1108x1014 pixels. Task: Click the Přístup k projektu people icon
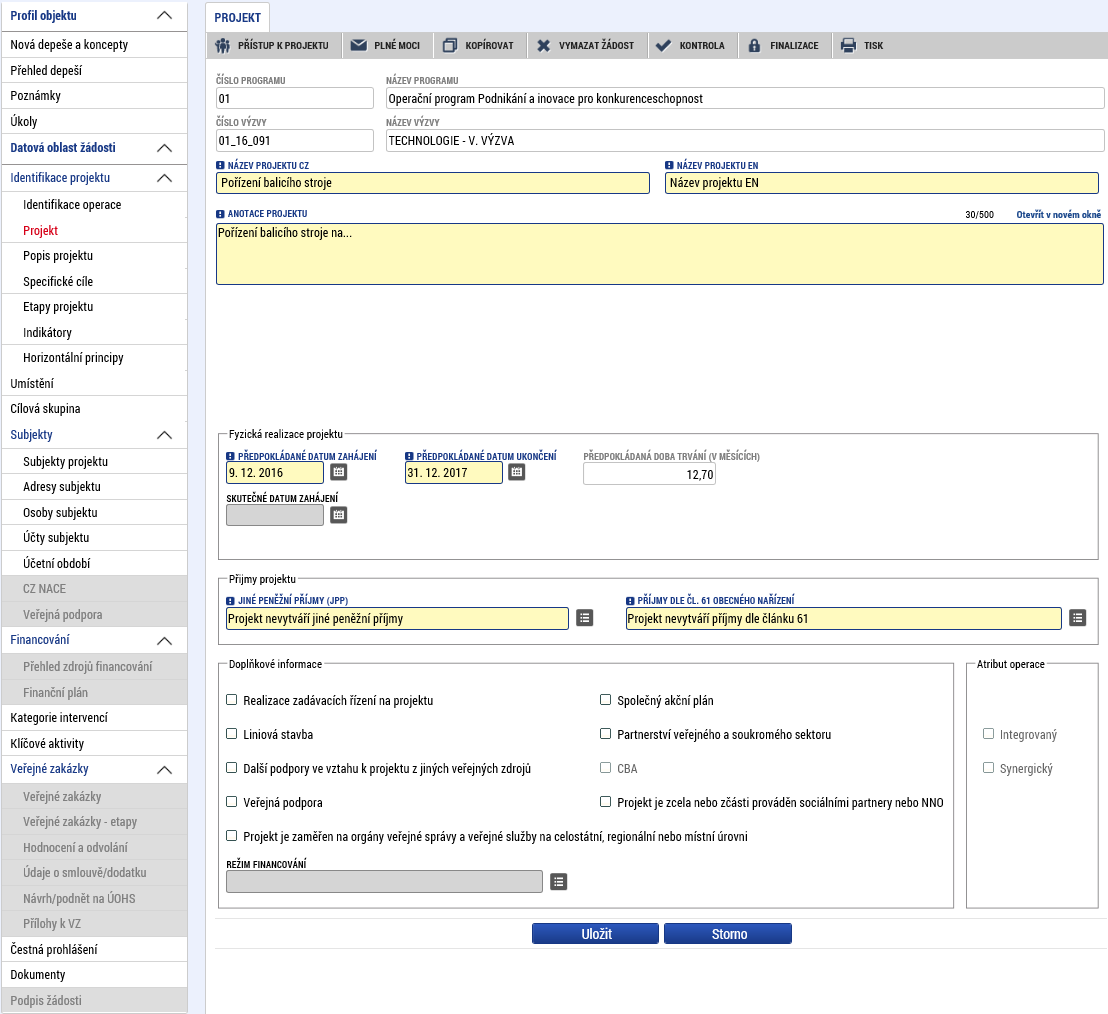[223, 46]
